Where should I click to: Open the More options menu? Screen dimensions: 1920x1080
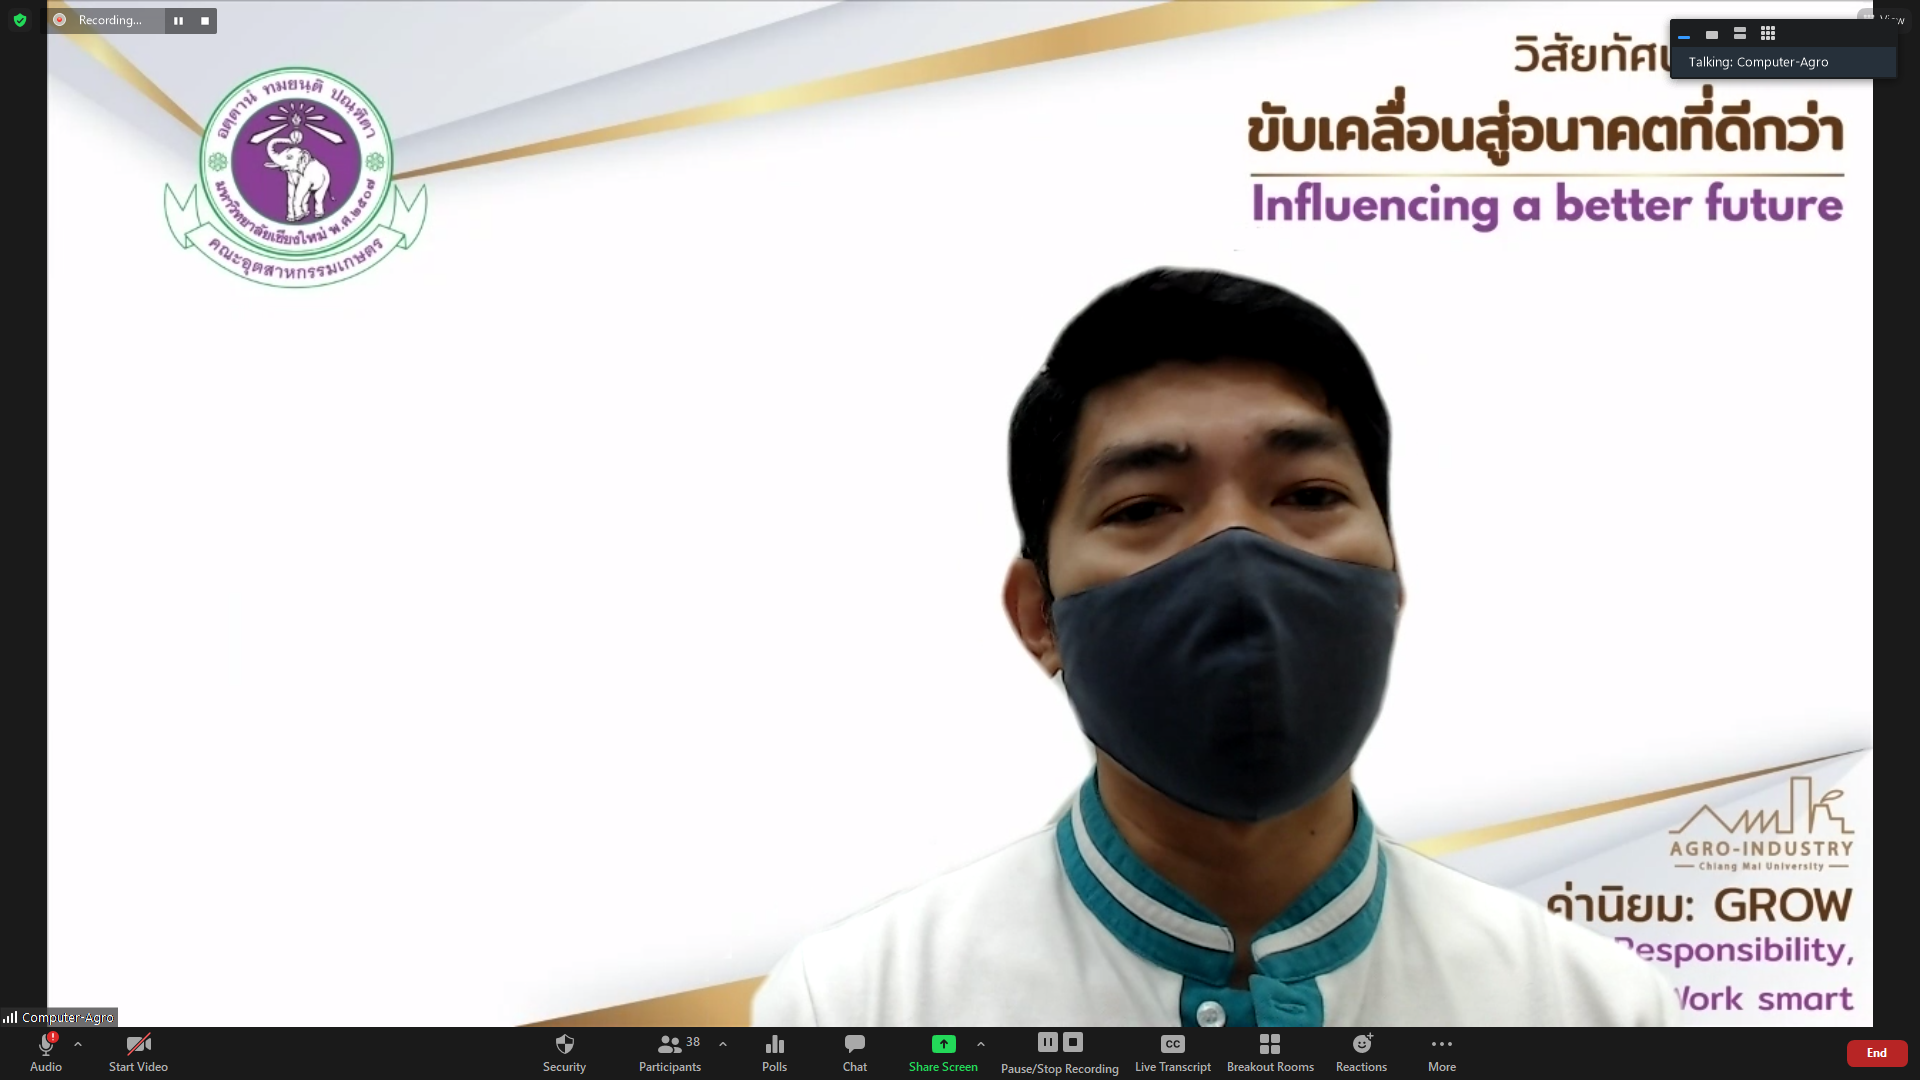click(x=1442, y=1052)
